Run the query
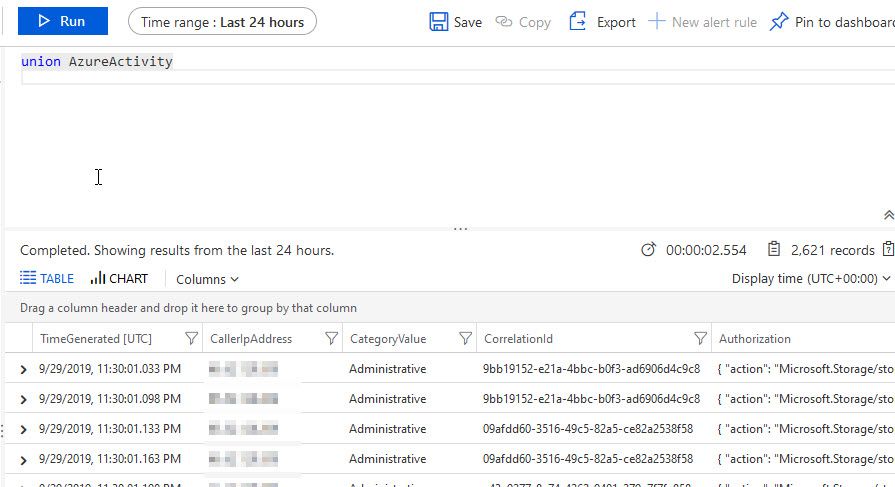 point(62,21)
